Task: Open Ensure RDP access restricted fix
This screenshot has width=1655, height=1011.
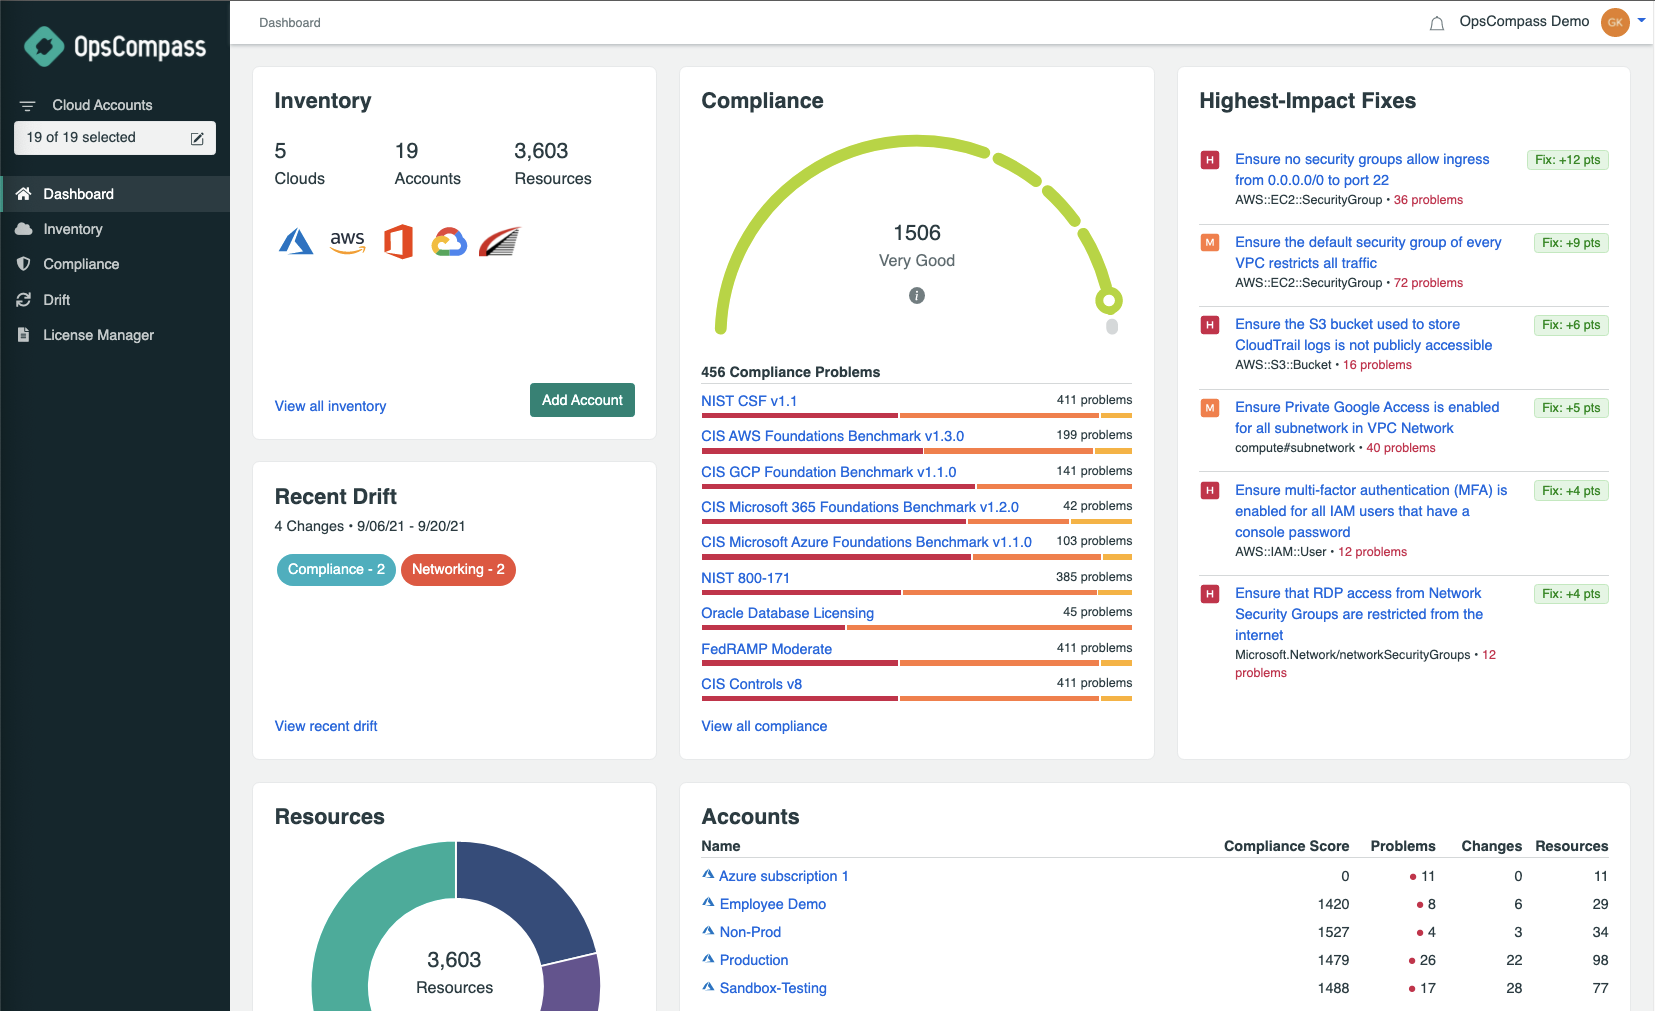Action: [x=1359, y=614]
